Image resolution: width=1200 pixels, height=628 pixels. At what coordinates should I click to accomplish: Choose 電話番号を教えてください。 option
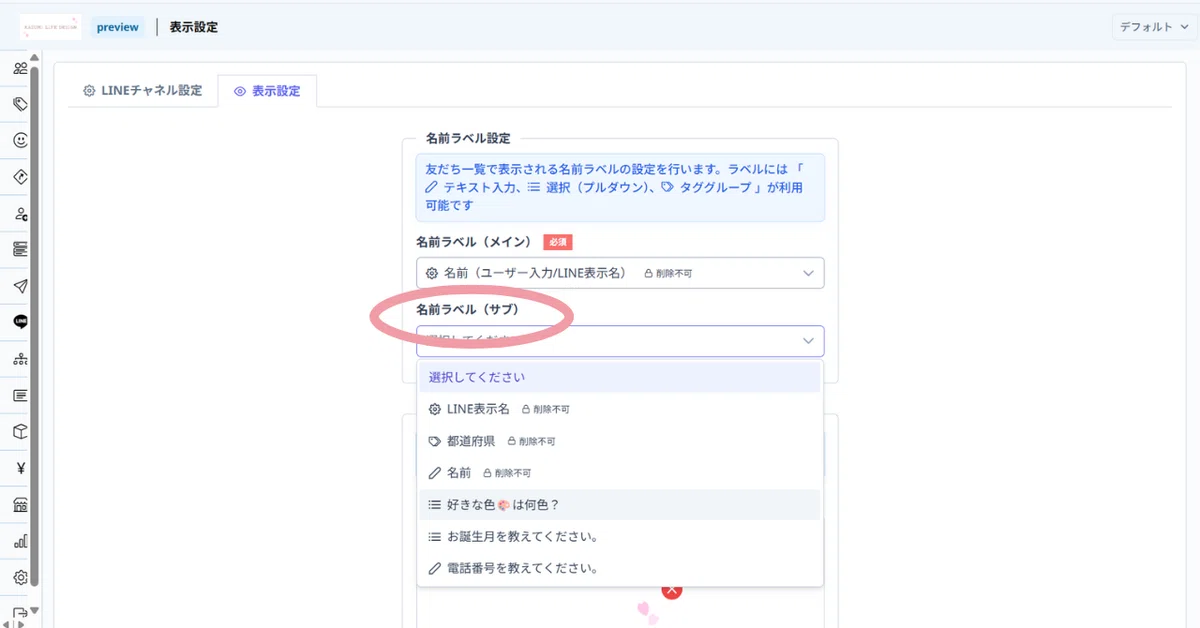point(620,569)
